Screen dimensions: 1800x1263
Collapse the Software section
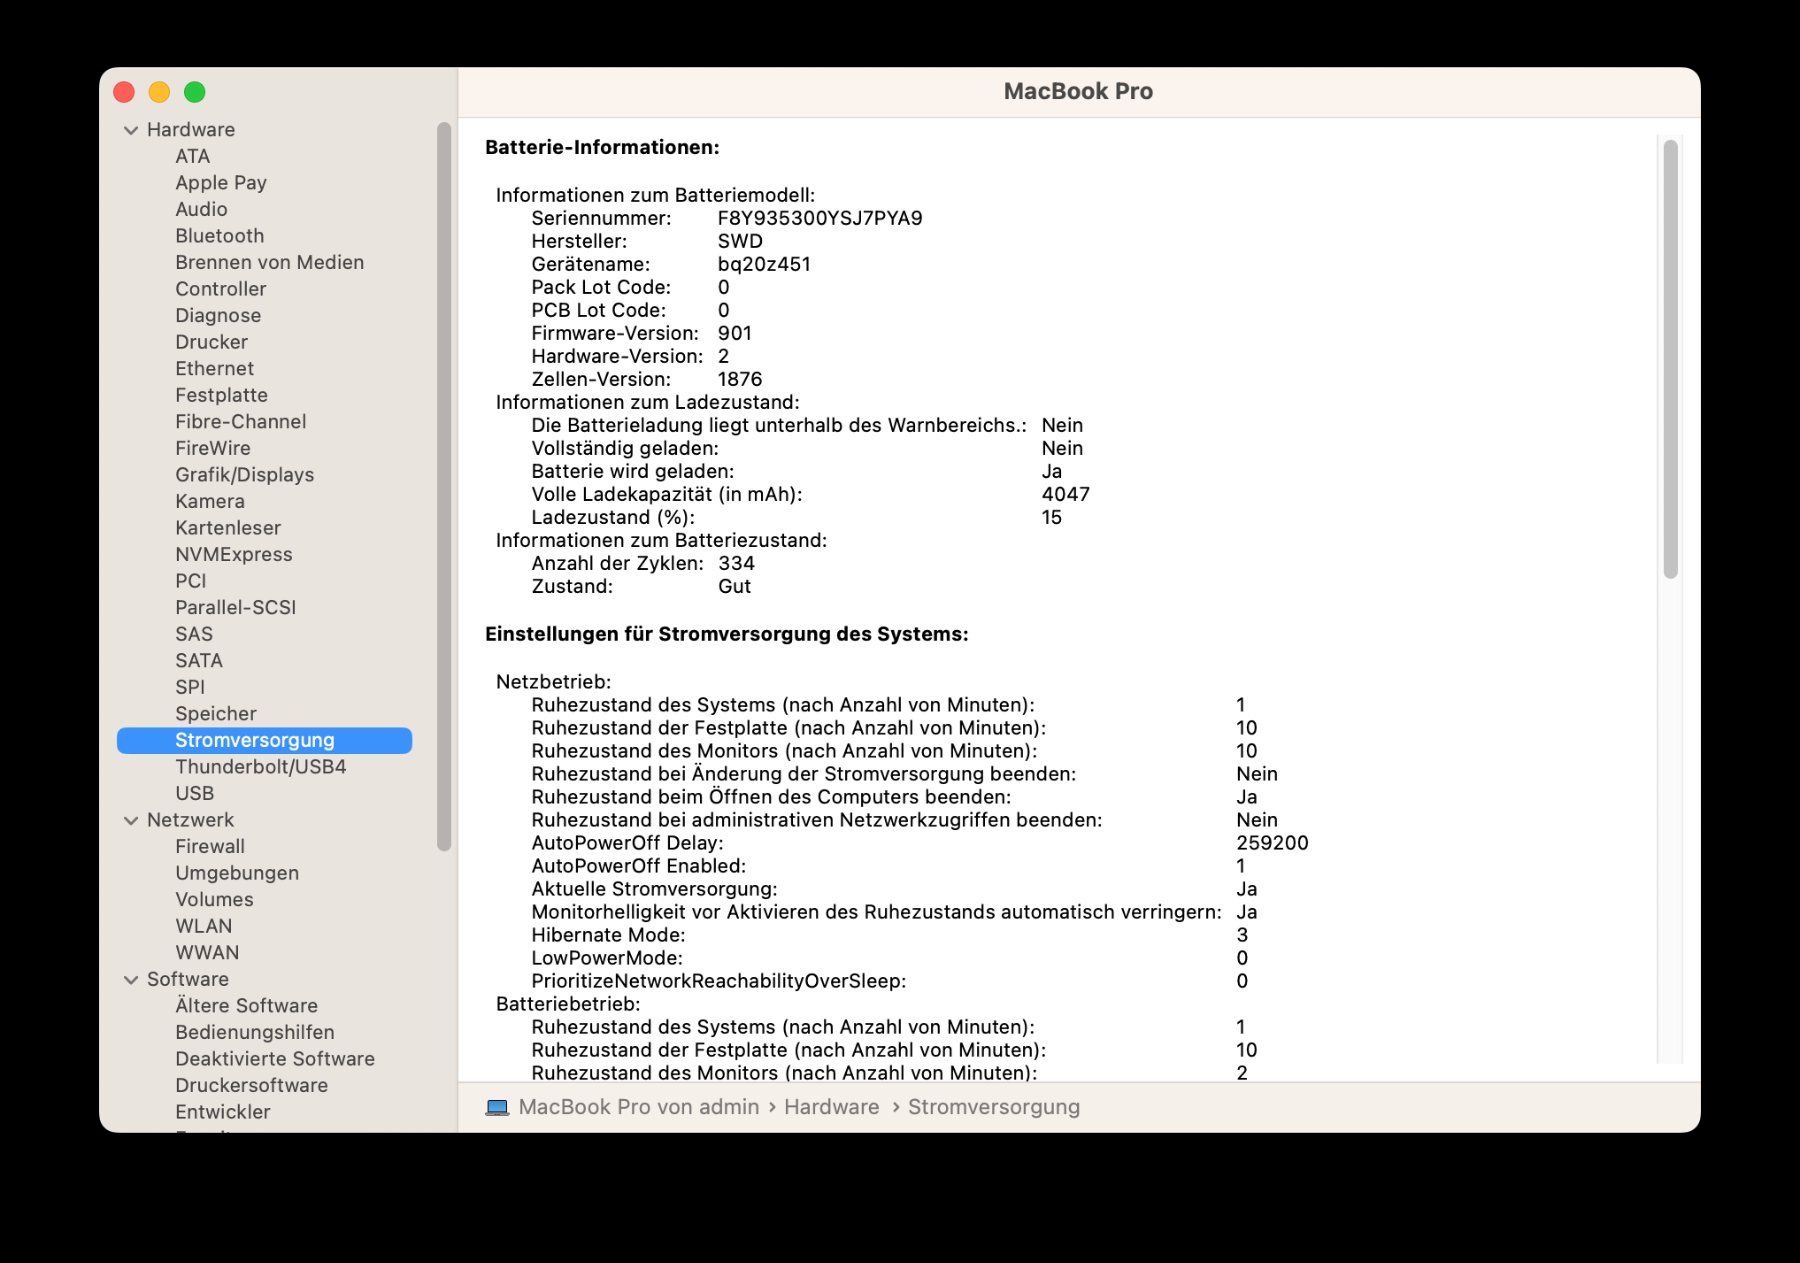point(131,980)
